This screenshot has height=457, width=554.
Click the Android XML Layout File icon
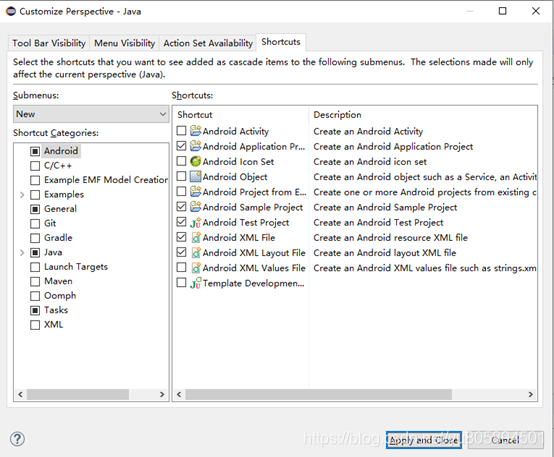(x=196, y=253)
